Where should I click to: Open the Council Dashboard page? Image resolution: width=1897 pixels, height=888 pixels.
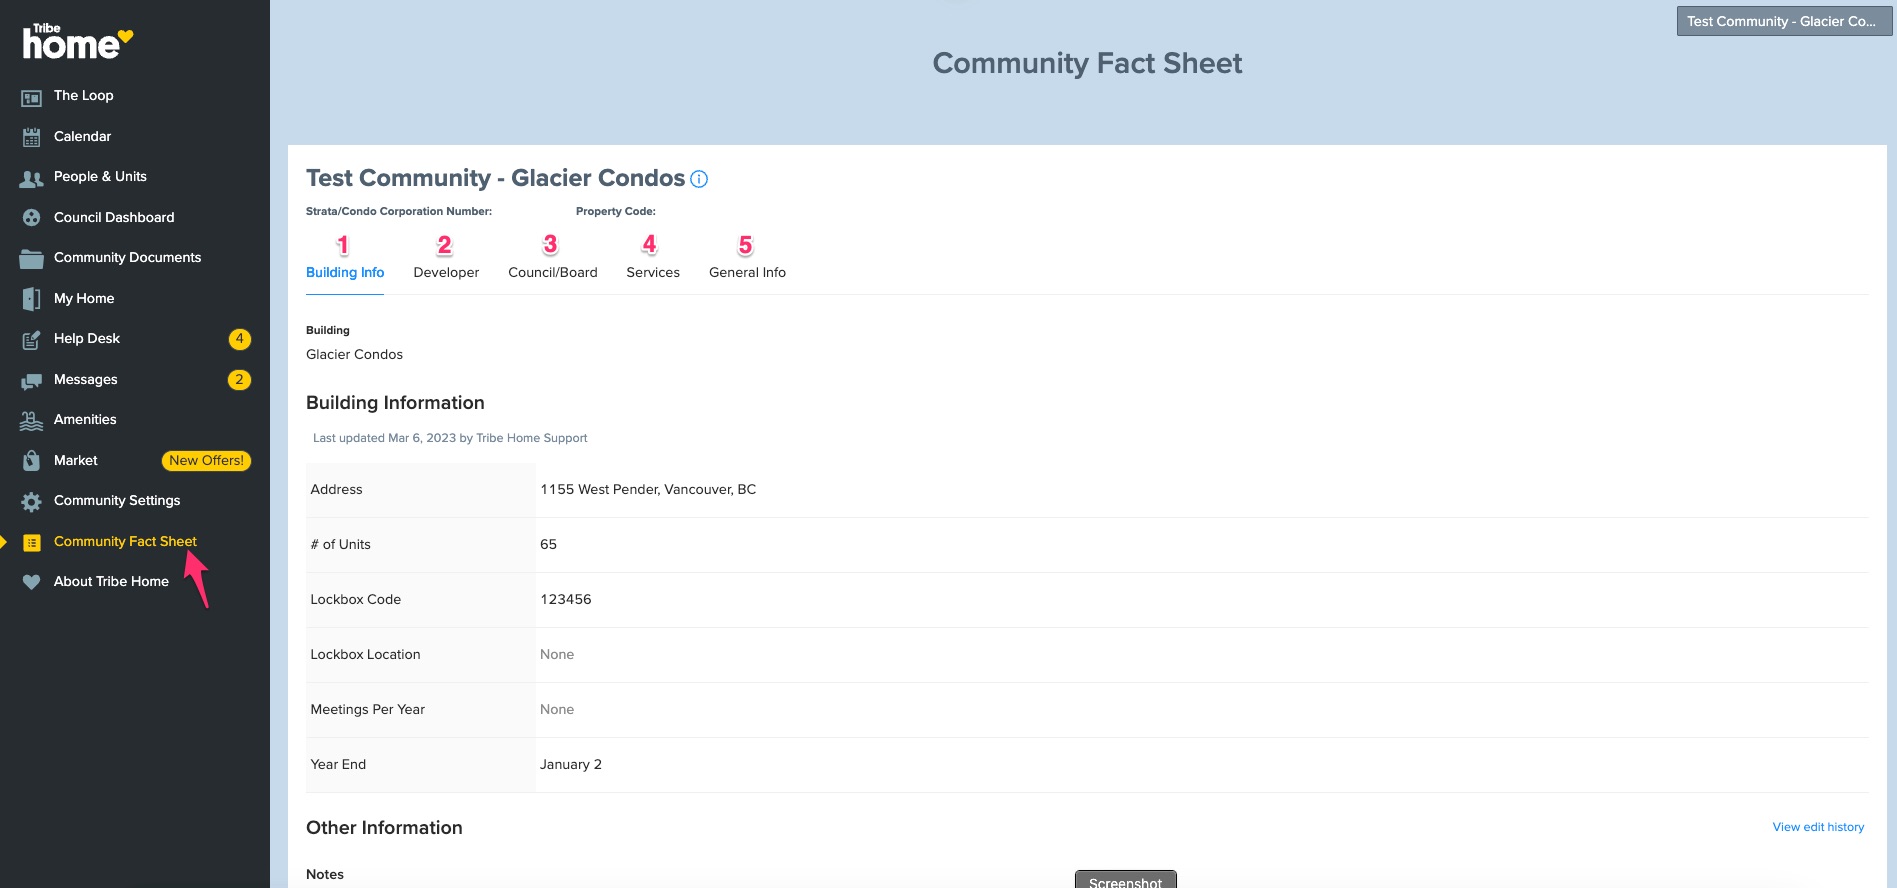[x=114, y=217]
